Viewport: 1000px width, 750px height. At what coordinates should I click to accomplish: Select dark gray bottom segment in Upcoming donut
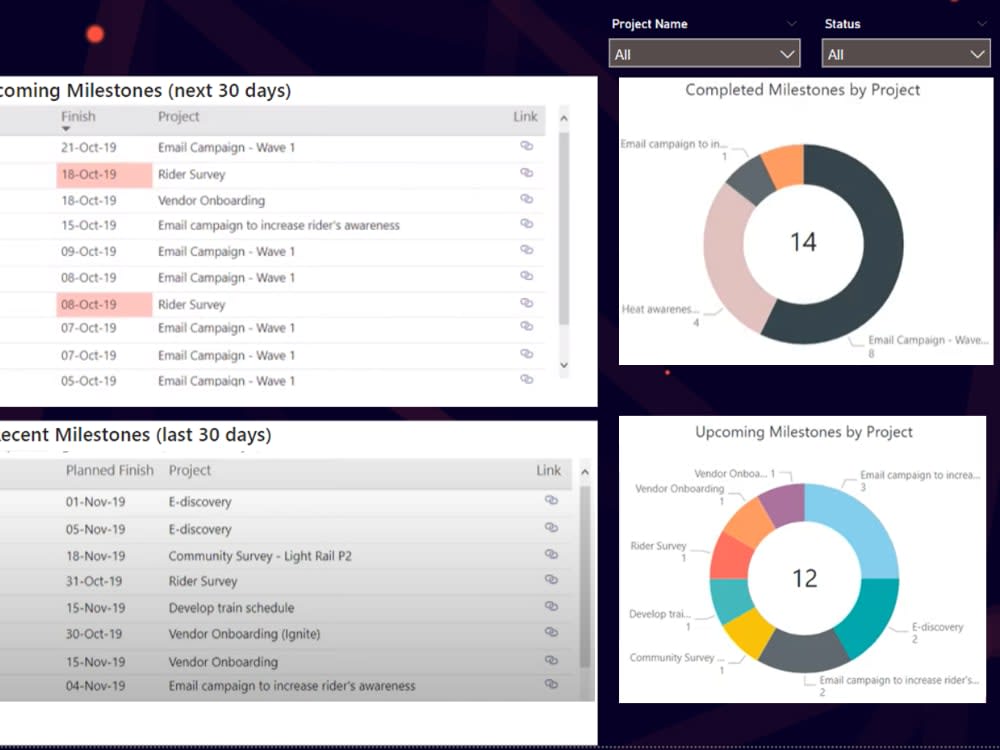point(804,652)
